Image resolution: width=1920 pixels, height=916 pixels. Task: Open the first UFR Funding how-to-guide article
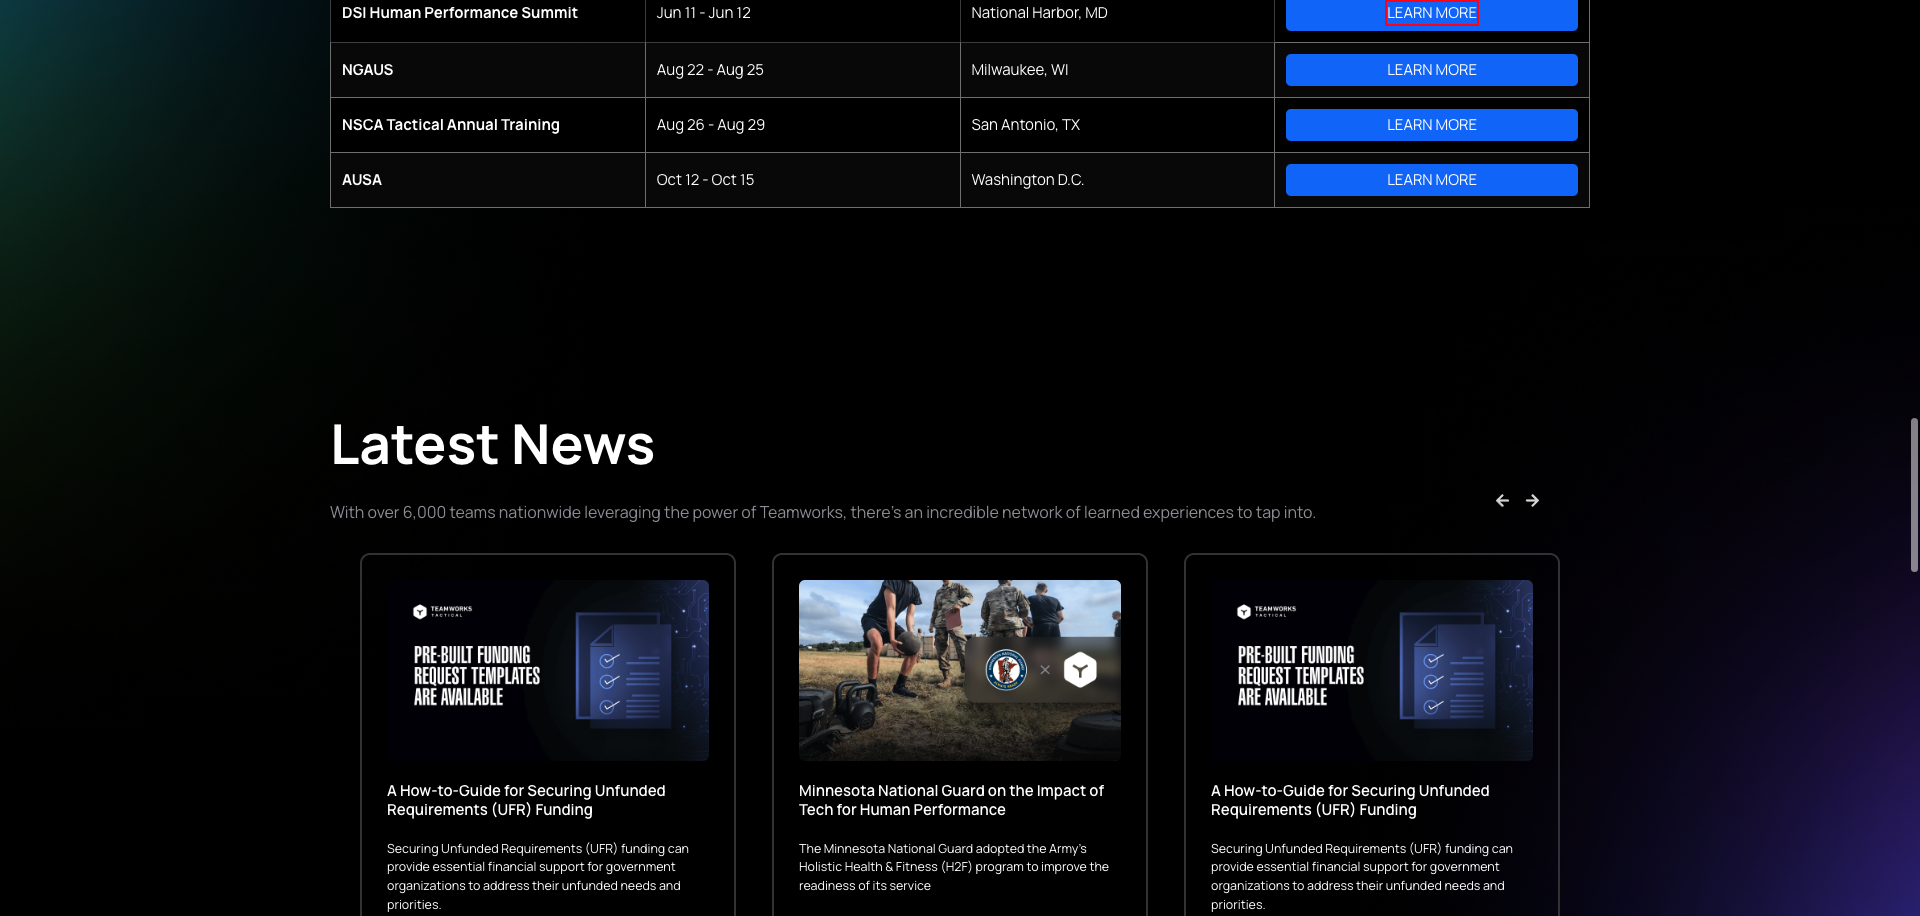[526, 800]
